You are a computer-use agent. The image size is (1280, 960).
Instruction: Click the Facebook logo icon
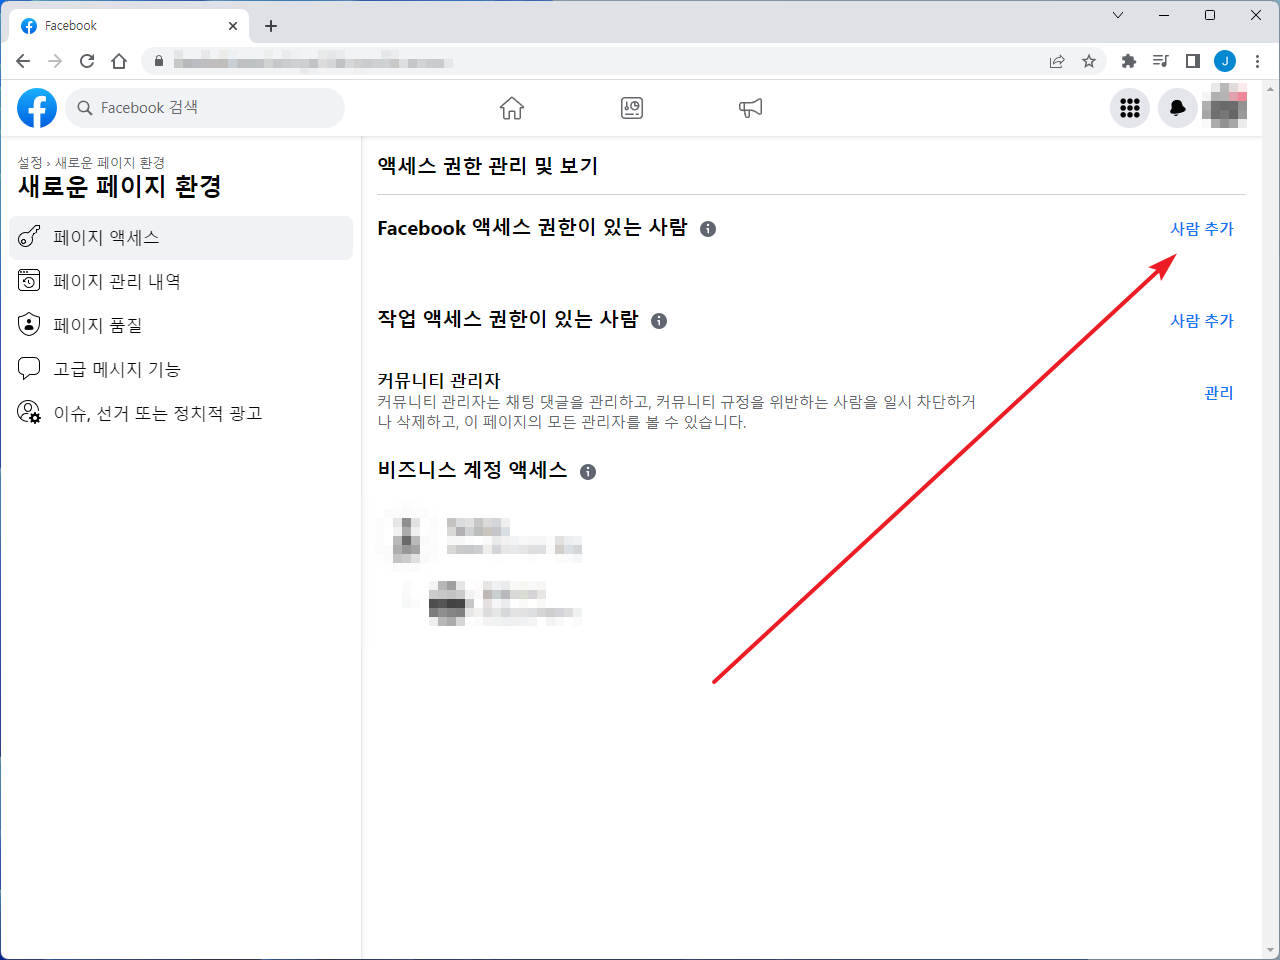37,108
